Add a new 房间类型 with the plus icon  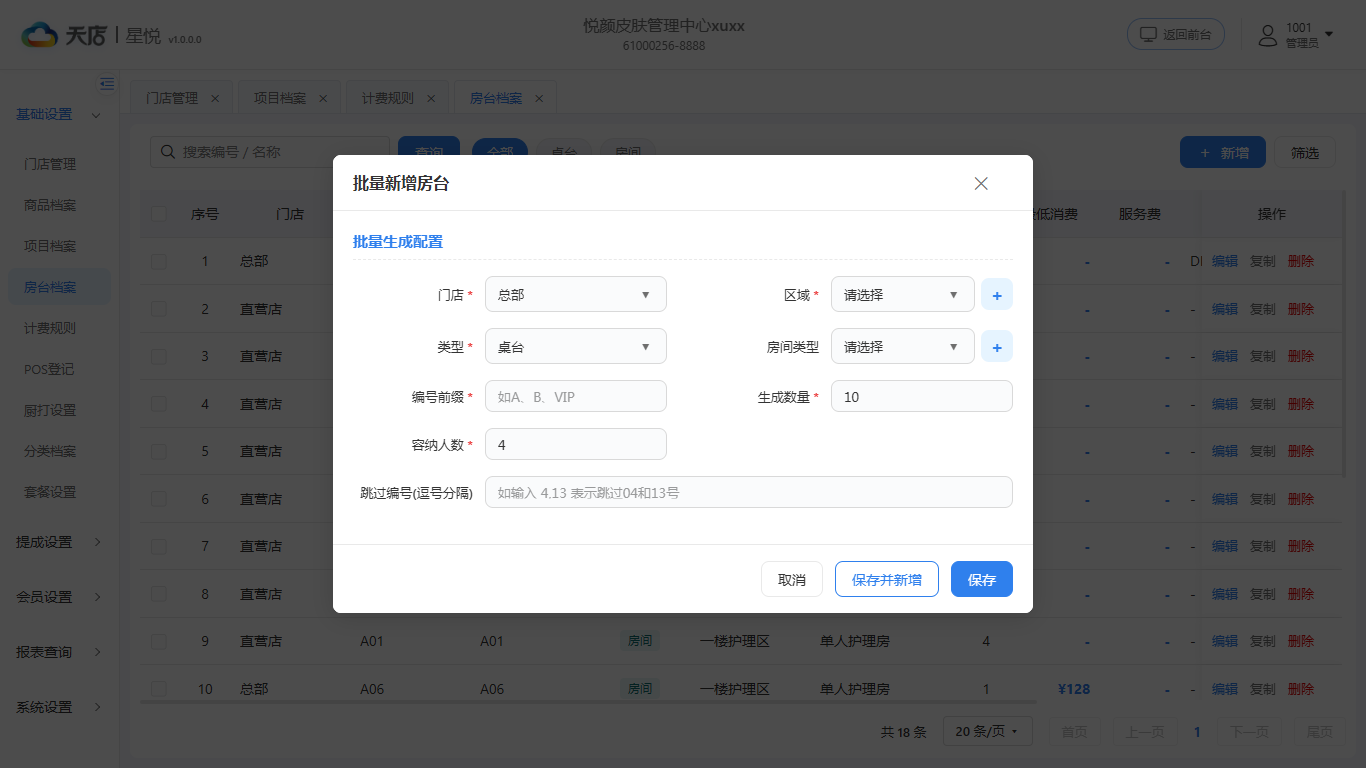[997, 347]
